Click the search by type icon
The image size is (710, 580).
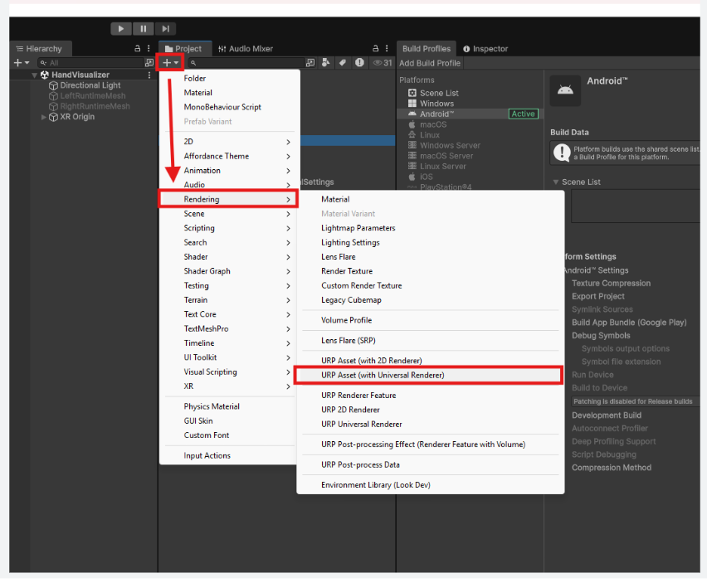(x=326, y=63)
